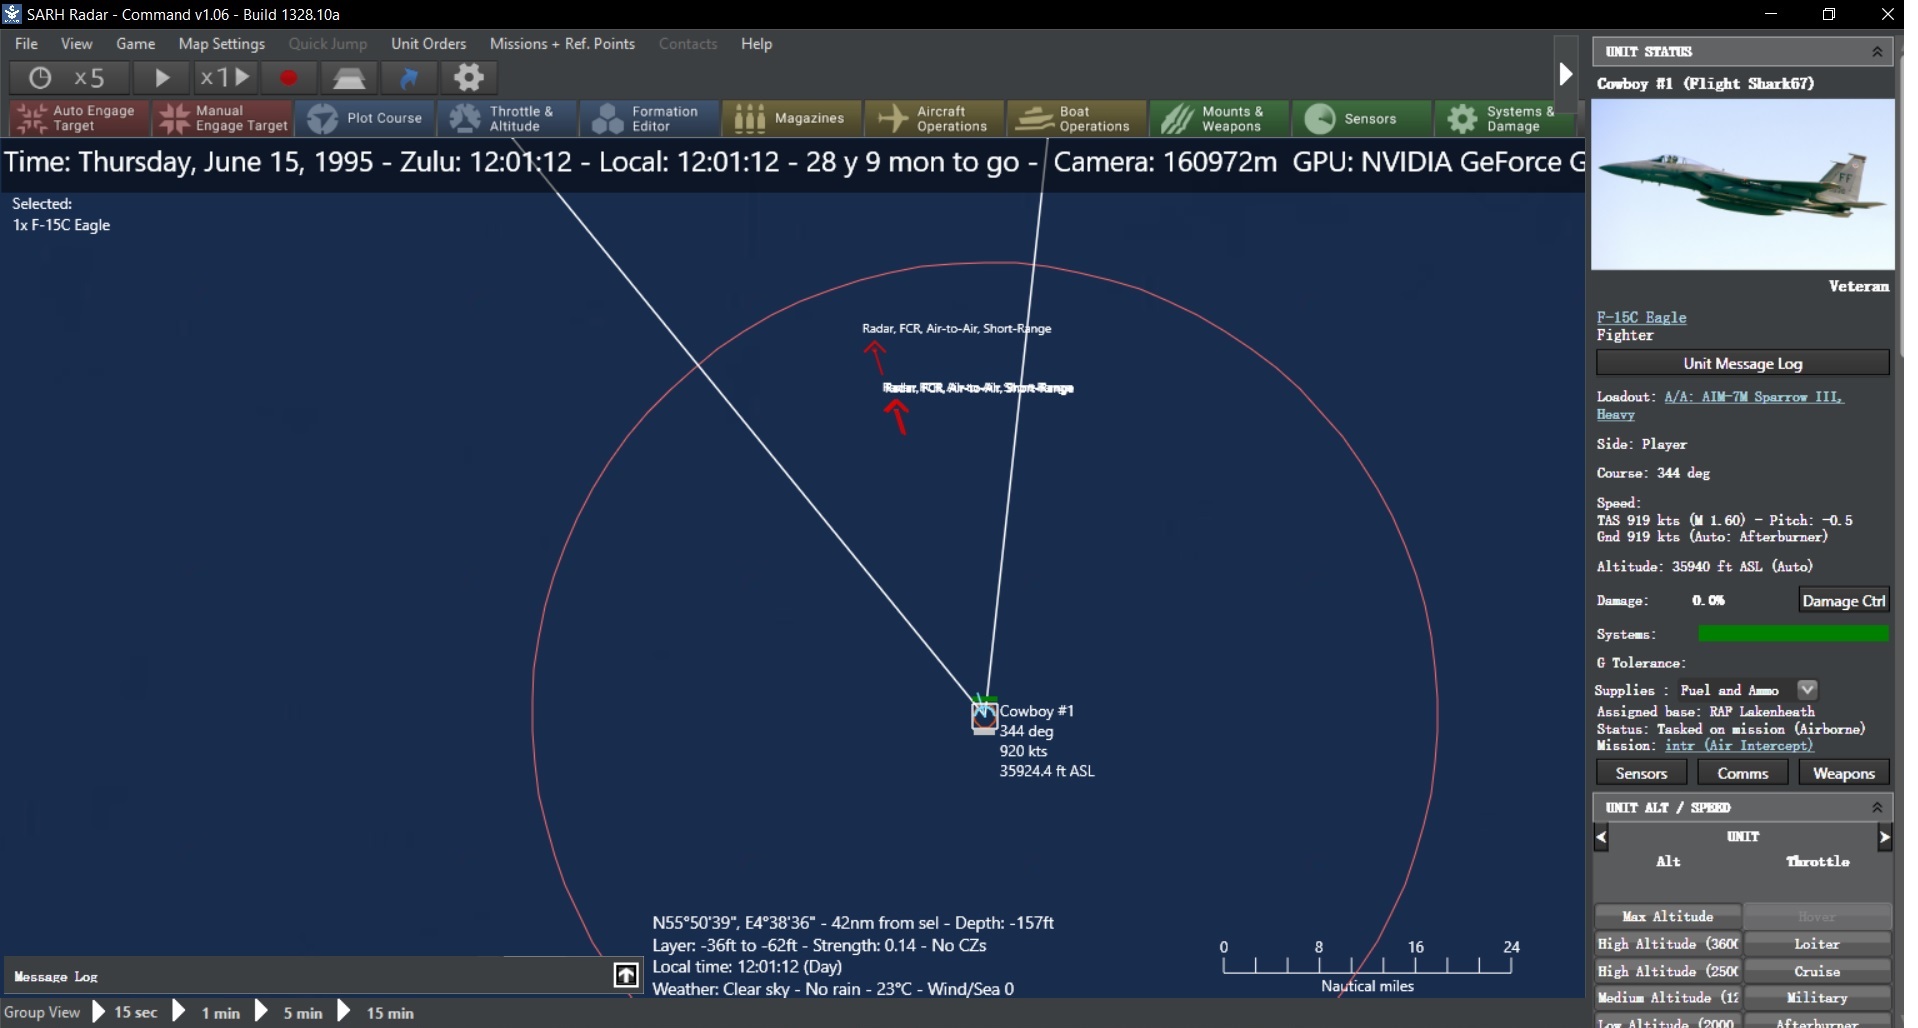This screenshot has width=1918, height=1028.
Task: Advance time by 15 min
Action: pos(376,1012)
